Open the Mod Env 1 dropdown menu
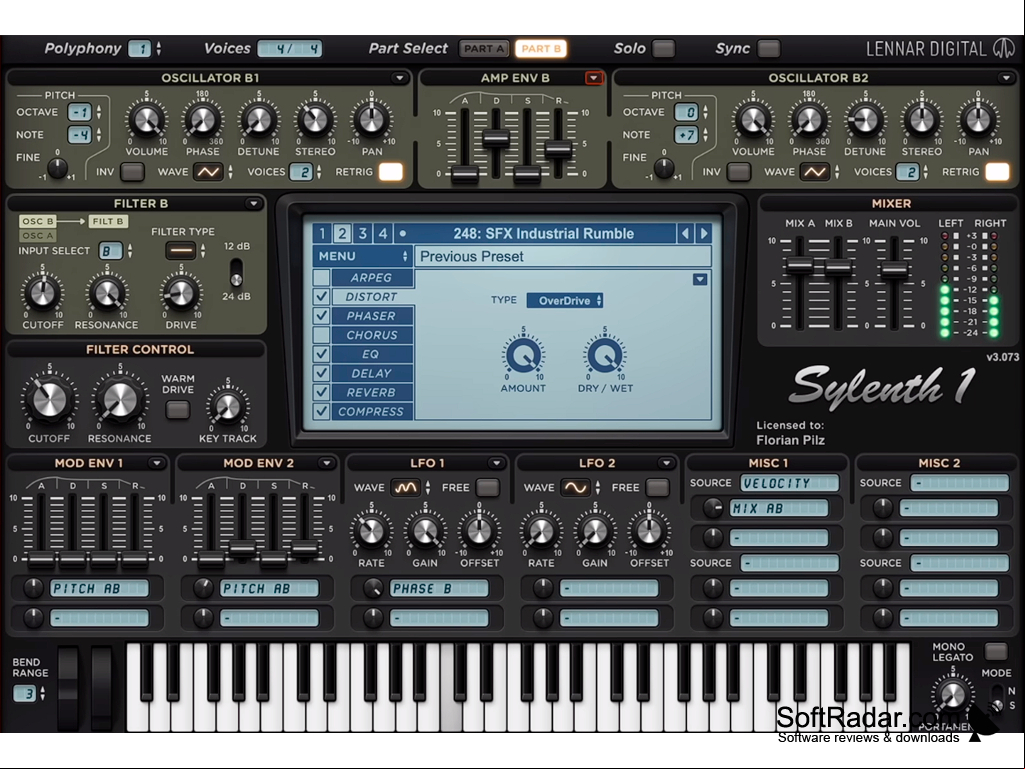This screenshot has height=769, width=1025. click(156, 463)
